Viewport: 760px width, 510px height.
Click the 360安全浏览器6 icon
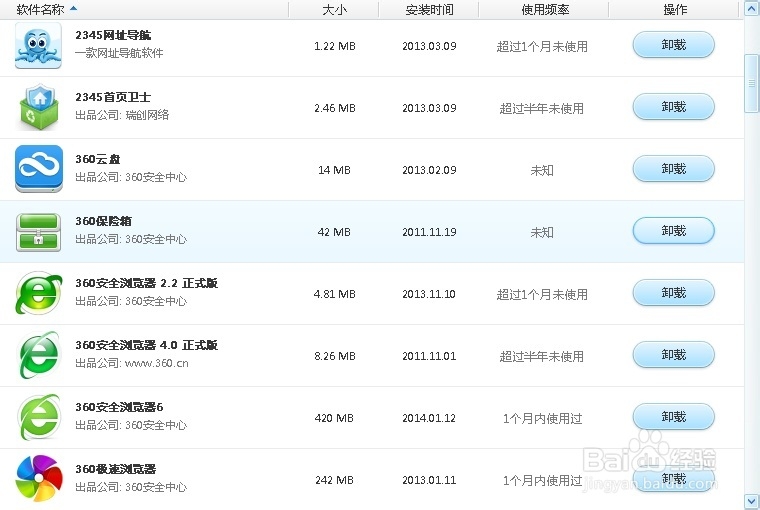point(39,417)
